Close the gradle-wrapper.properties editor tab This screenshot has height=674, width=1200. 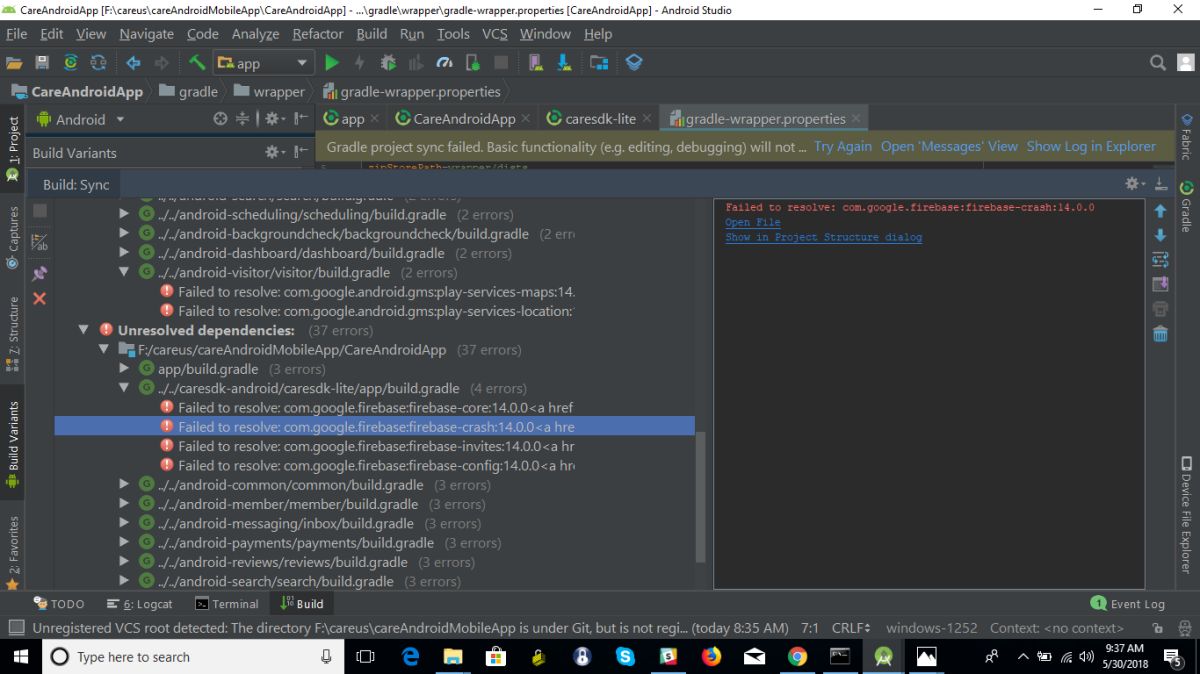click(x=855, y=118)
